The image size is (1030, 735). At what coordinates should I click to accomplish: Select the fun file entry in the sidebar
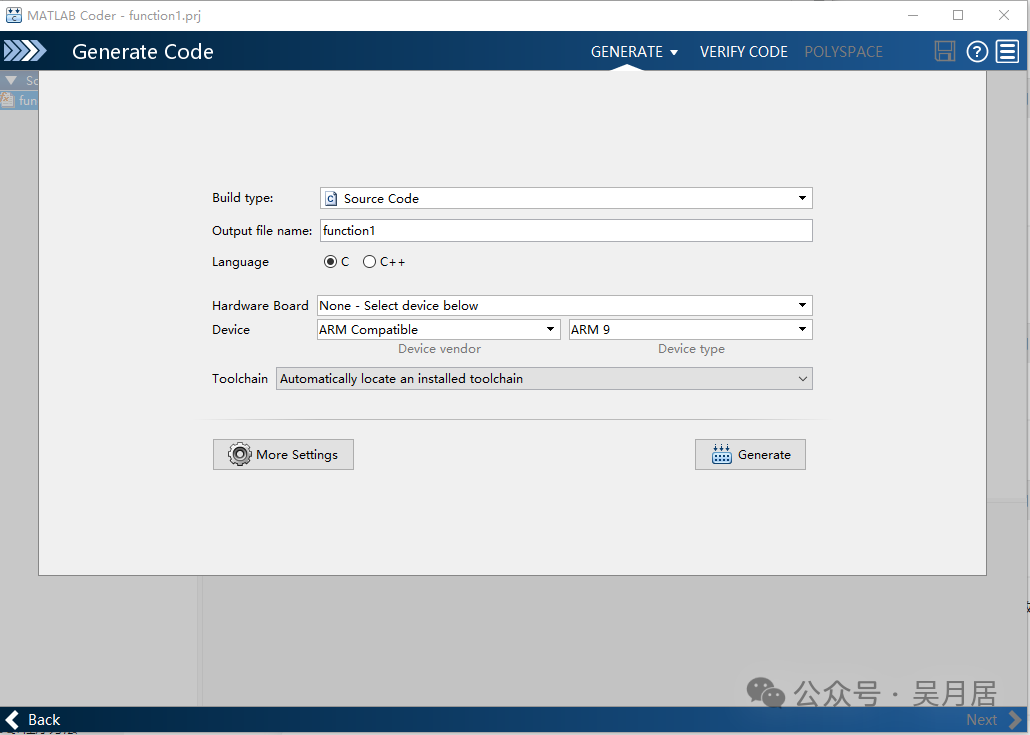(19, 100)
